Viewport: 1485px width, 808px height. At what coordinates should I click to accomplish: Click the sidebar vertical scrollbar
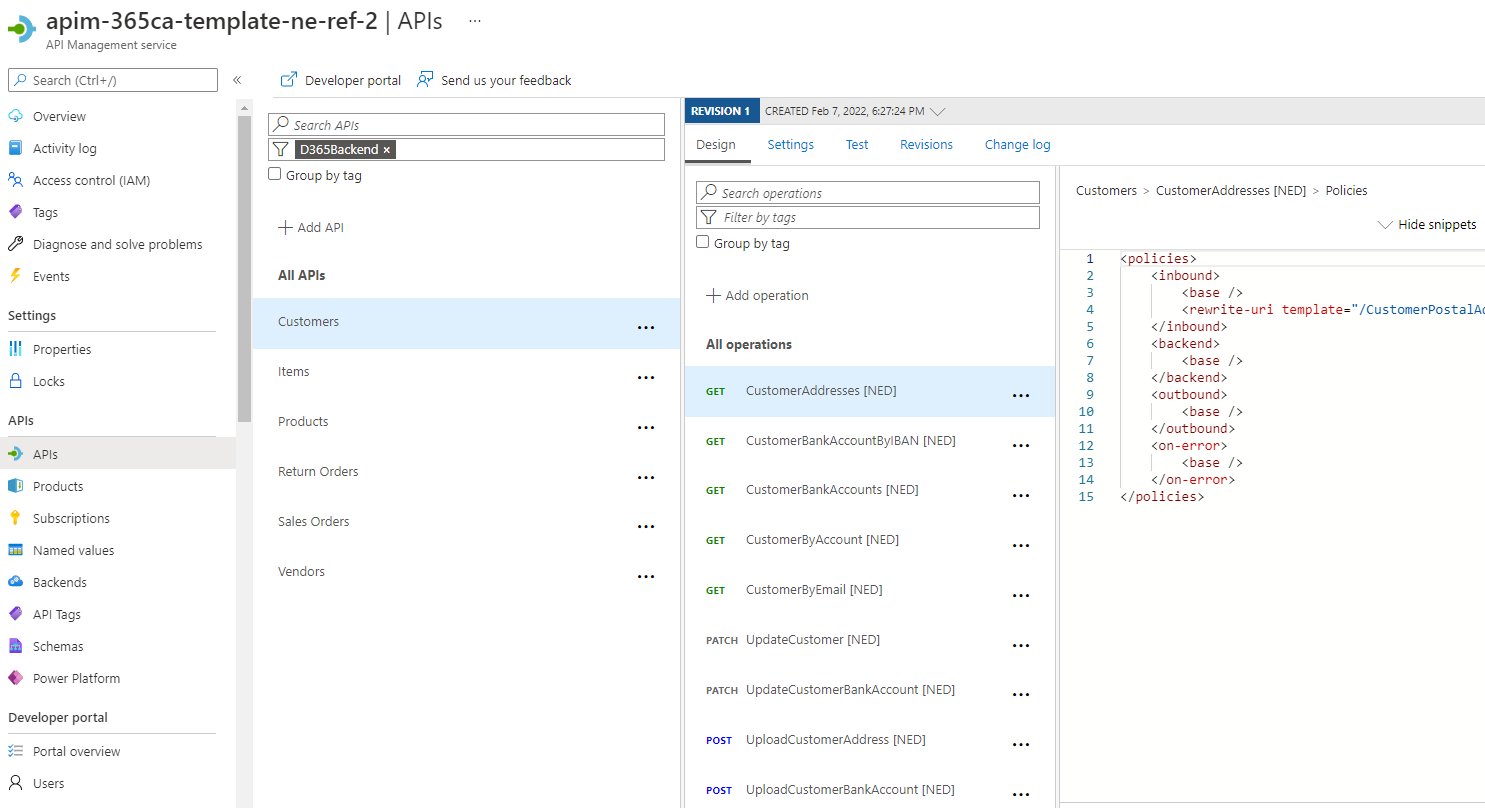(x=244, y=270)
